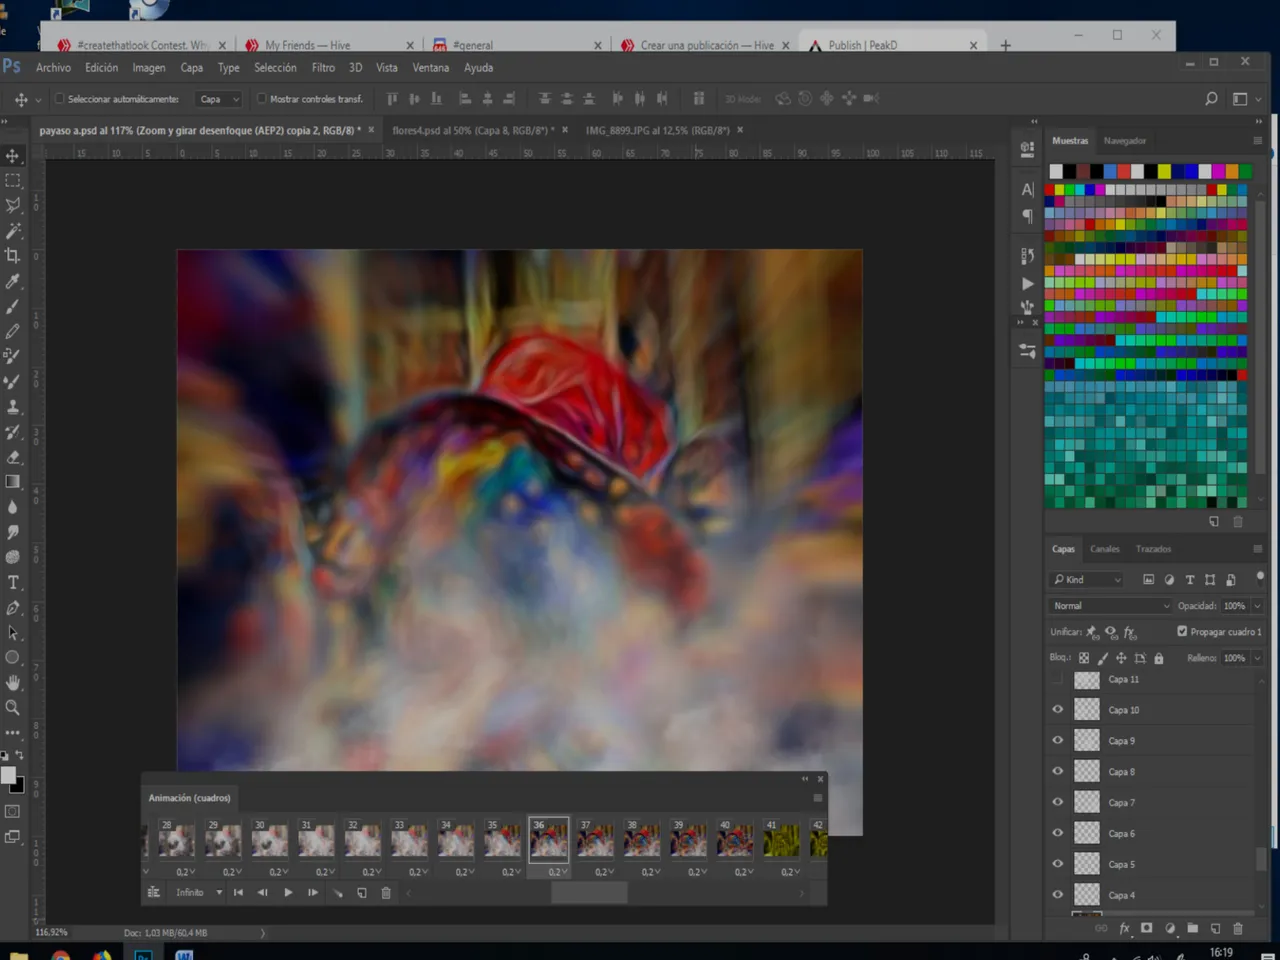Screen dimensions: 1280x960
Task: Open the Infinito loop options dropdown
Action: [x=199, y=893]
